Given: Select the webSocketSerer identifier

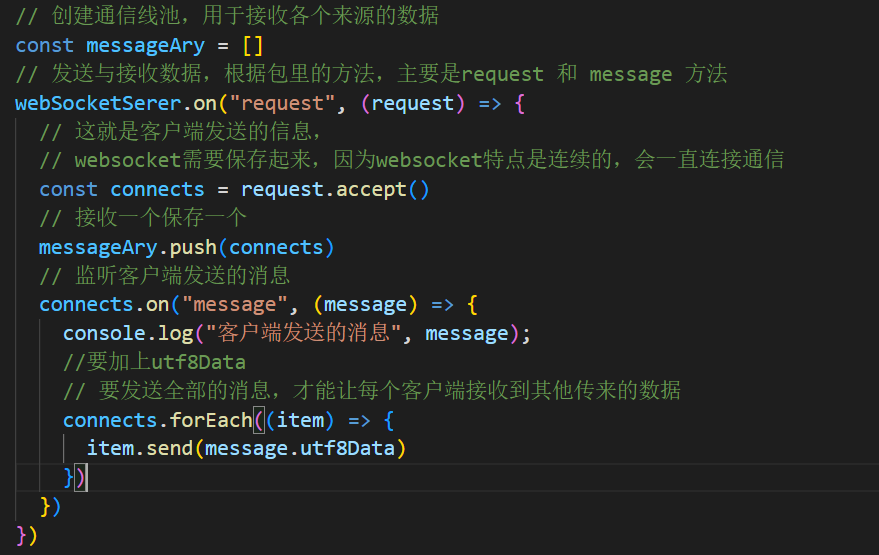Looking at the screenshot, I should pyautogui.click(x=98, y=103).
